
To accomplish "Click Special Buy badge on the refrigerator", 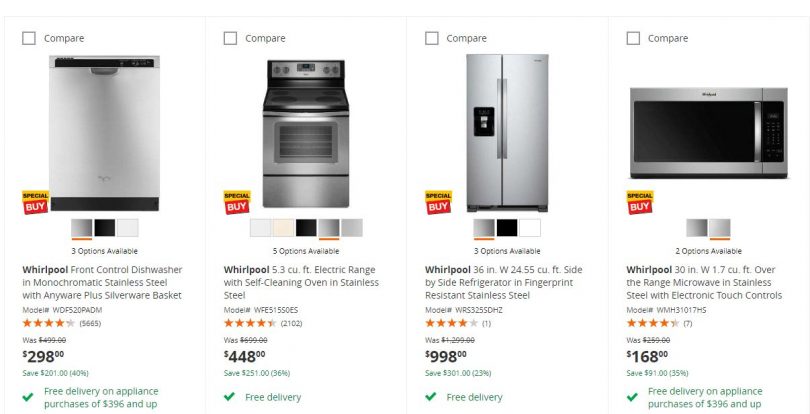I will pyautogui.click(x=438, y=202).
